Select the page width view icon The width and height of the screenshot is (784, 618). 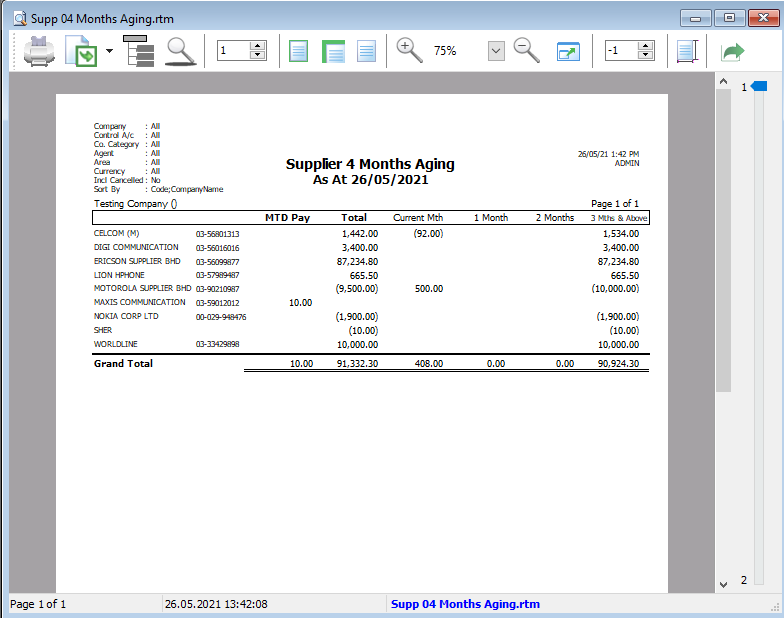pos(332,50)
